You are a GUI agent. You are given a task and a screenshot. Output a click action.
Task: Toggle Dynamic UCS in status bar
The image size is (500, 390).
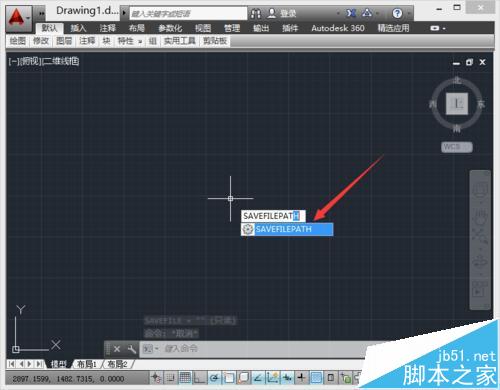tap(272, 378)
